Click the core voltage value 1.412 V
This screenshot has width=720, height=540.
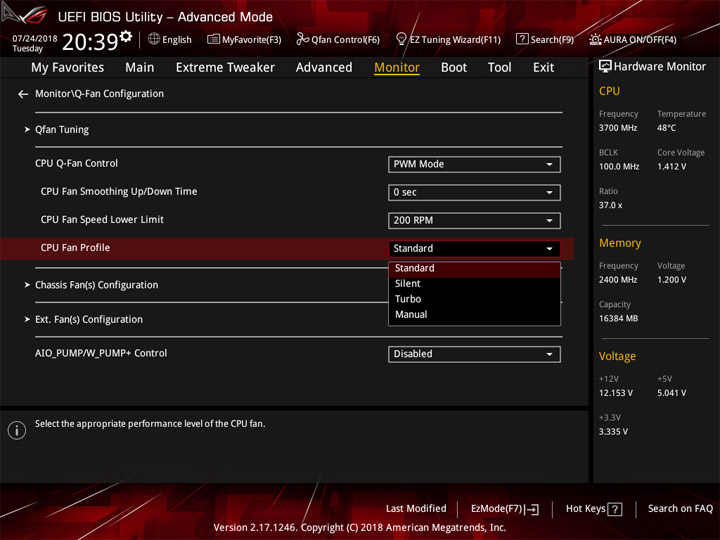pyautogui.click(x=671, y=167)
